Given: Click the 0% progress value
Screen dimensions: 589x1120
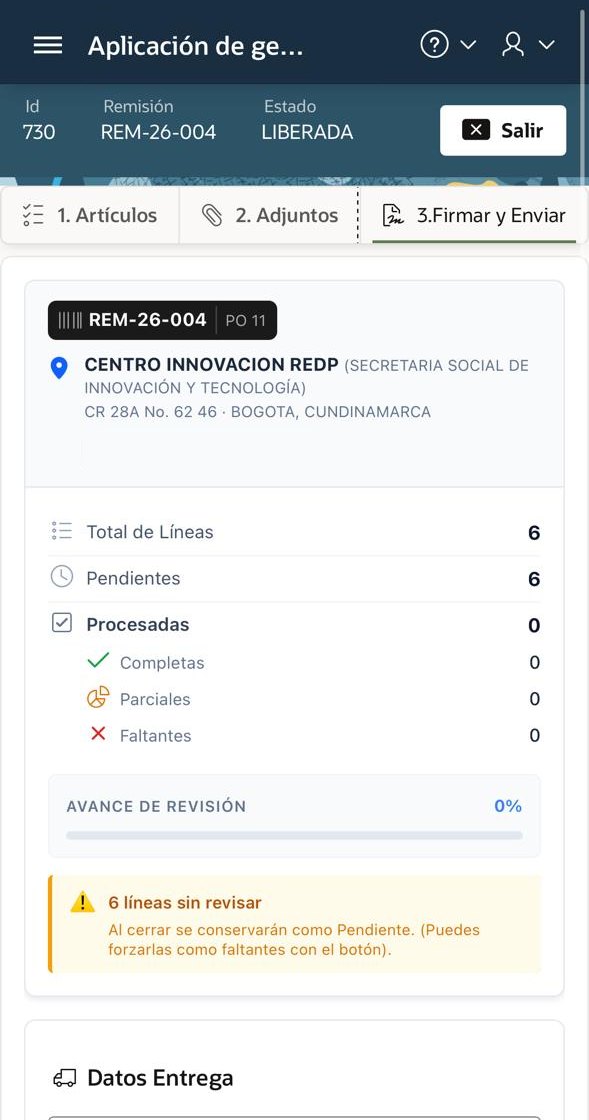Looking at the screenshot, I should click(x=508, y=806).
